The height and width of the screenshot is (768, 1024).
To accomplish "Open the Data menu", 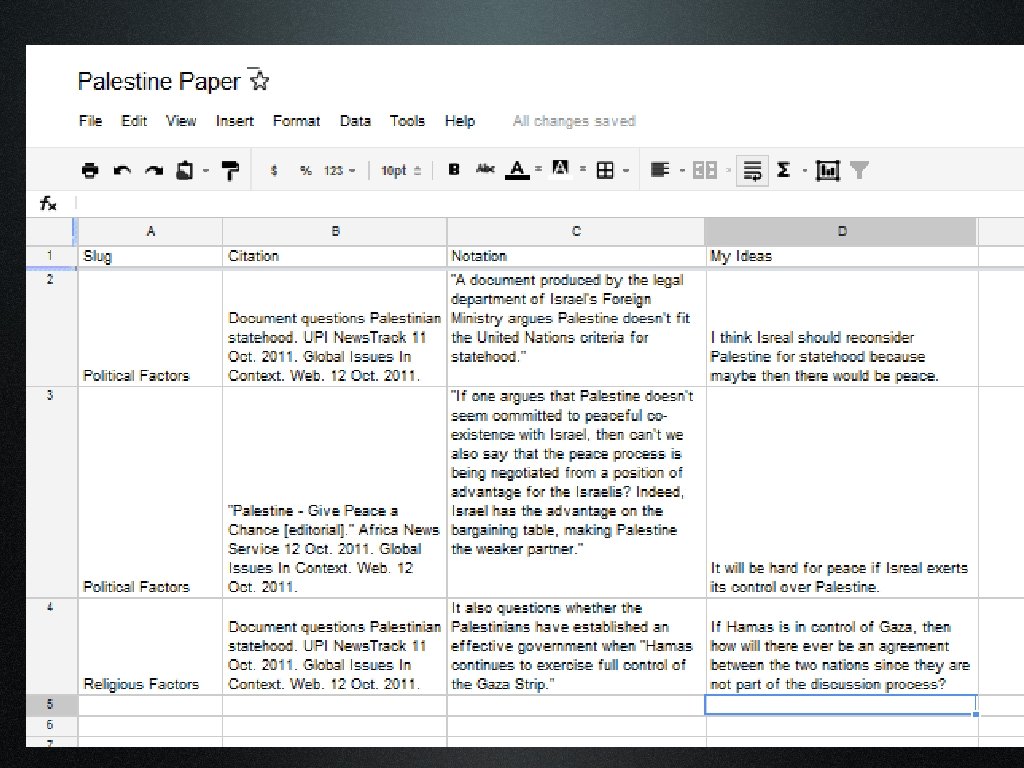I will click(355, 121).
